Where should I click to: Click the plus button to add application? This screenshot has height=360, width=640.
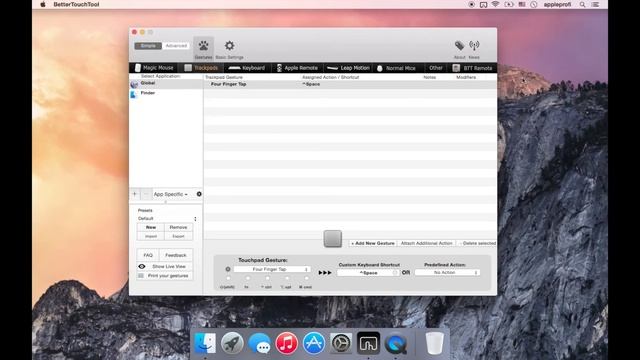135,194
